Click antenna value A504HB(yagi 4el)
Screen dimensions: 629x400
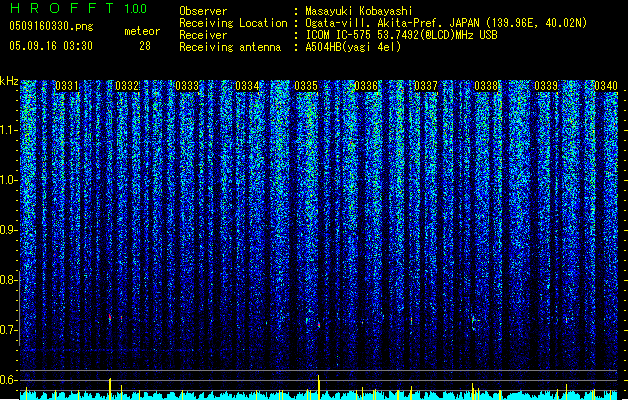tap(353, 47)
